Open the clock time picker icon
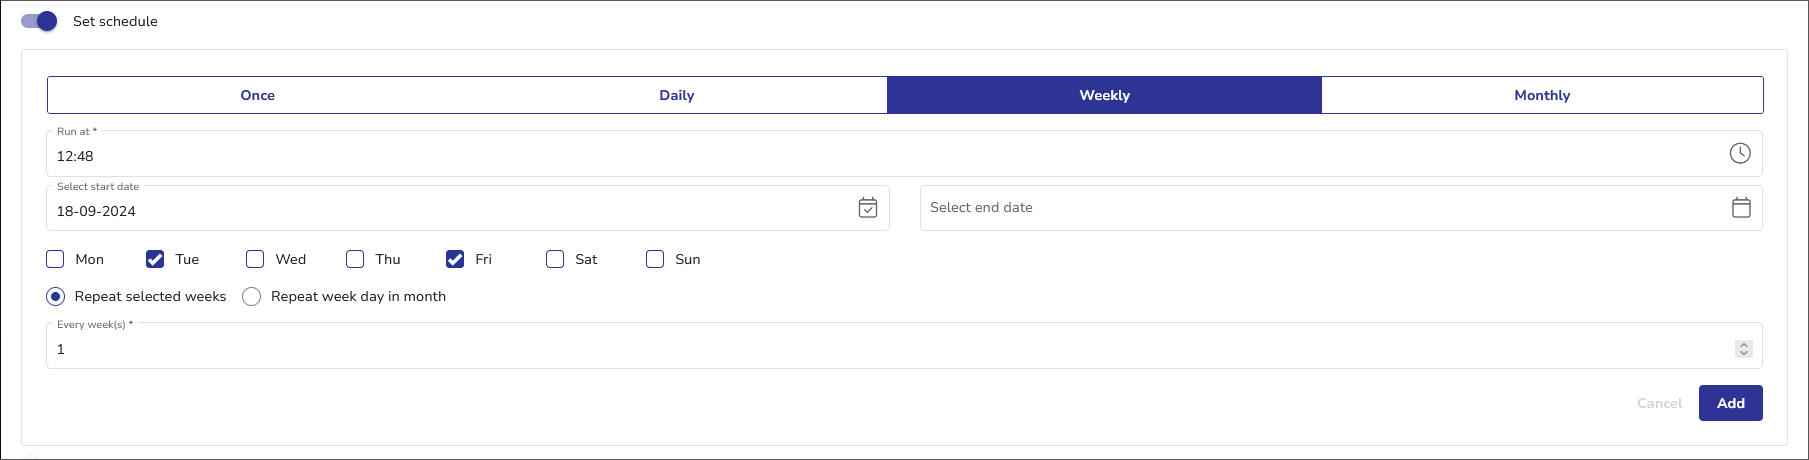This screenshot has width=1809, height=460. [x=1740, y=153]
